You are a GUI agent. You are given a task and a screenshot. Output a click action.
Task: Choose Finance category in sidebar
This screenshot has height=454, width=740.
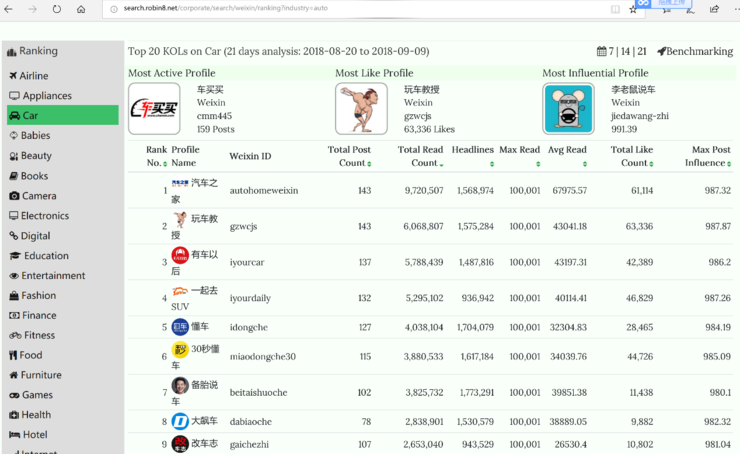[33, 315]
